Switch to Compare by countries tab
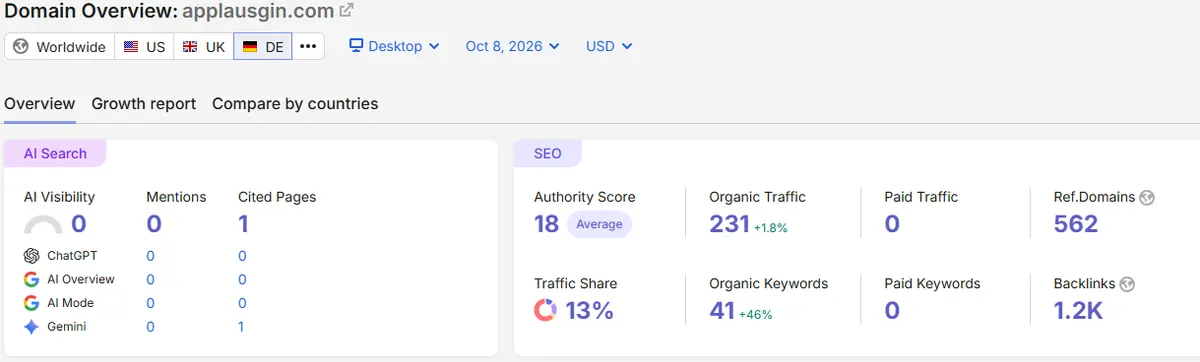 click(x=295, y=104)
